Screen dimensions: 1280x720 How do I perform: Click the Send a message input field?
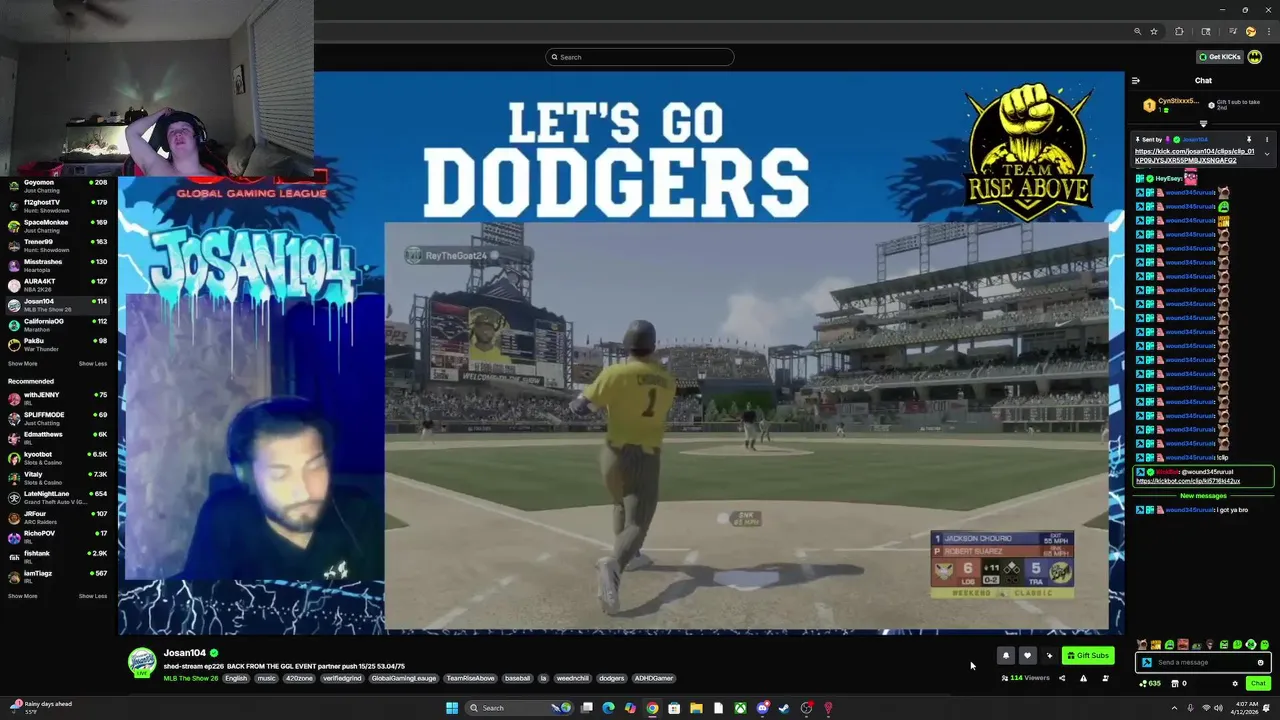point(1203,662)
